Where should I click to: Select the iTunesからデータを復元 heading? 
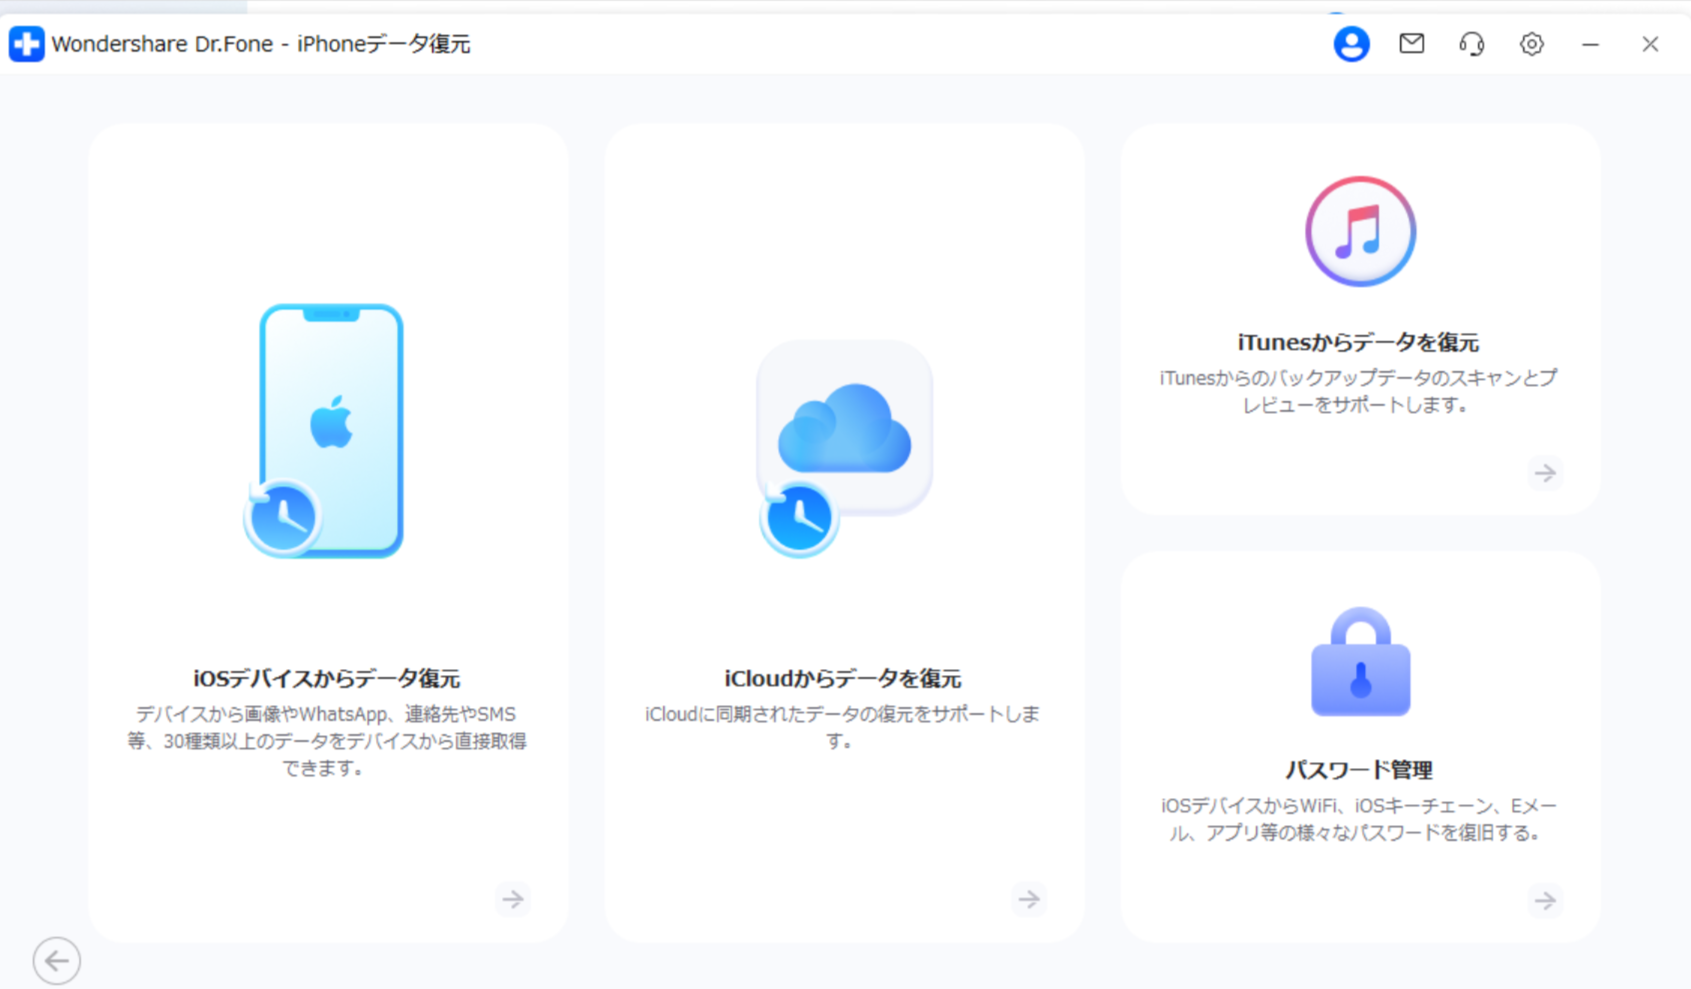click(1358, 342)
